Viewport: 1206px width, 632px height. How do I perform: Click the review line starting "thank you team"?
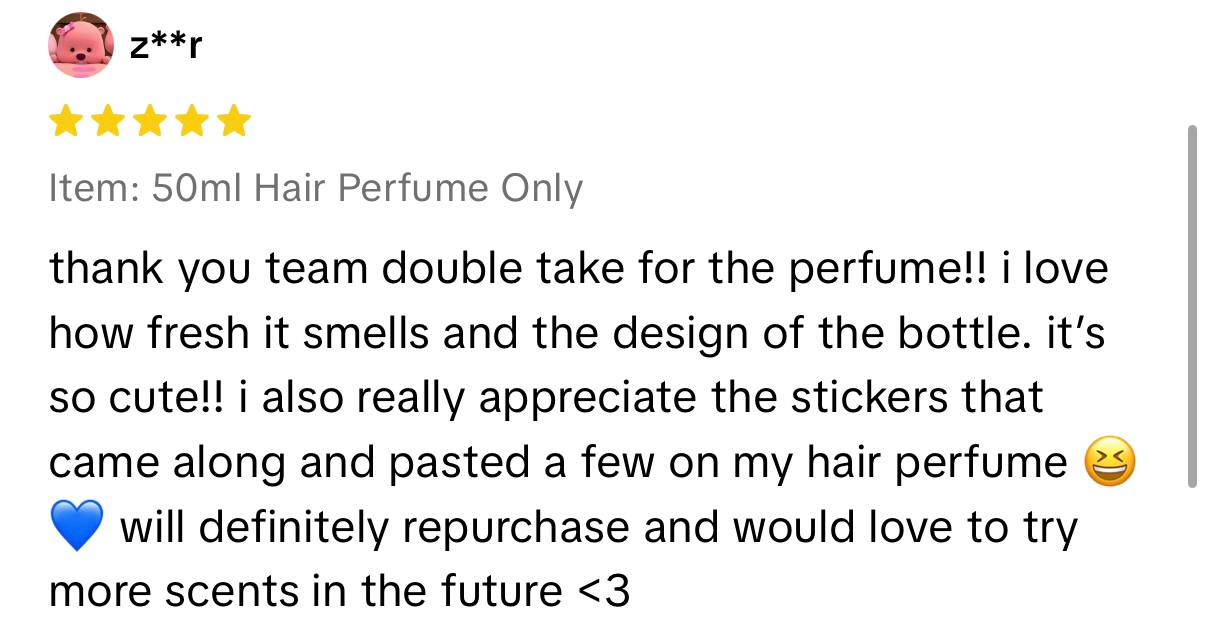(578, 270)
